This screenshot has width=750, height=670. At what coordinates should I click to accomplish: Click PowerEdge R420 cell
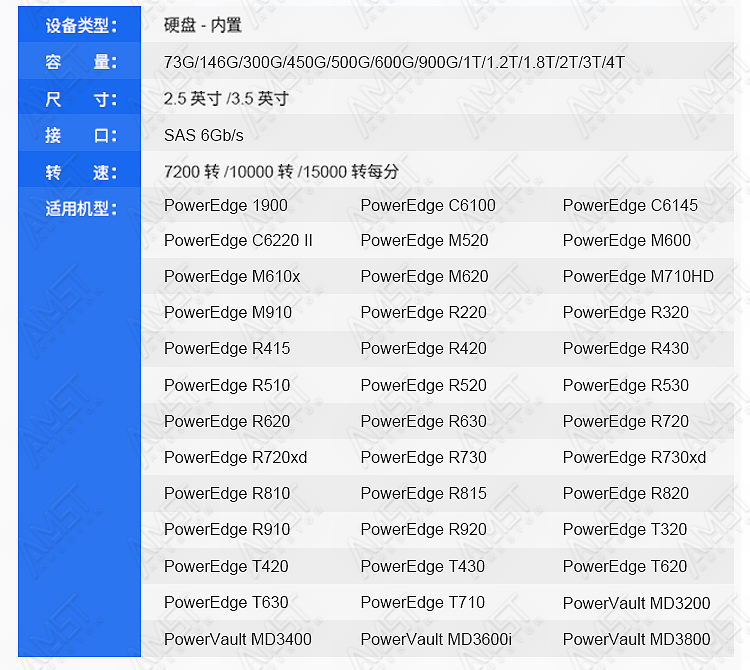click(x=424, y=349)
